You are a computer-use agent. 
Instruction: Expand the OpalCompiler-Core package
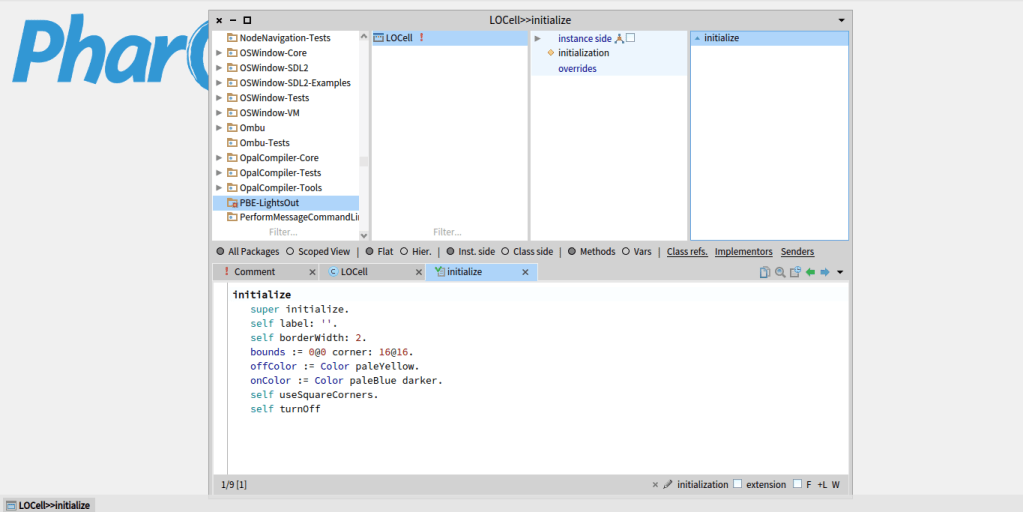point(219,158)
